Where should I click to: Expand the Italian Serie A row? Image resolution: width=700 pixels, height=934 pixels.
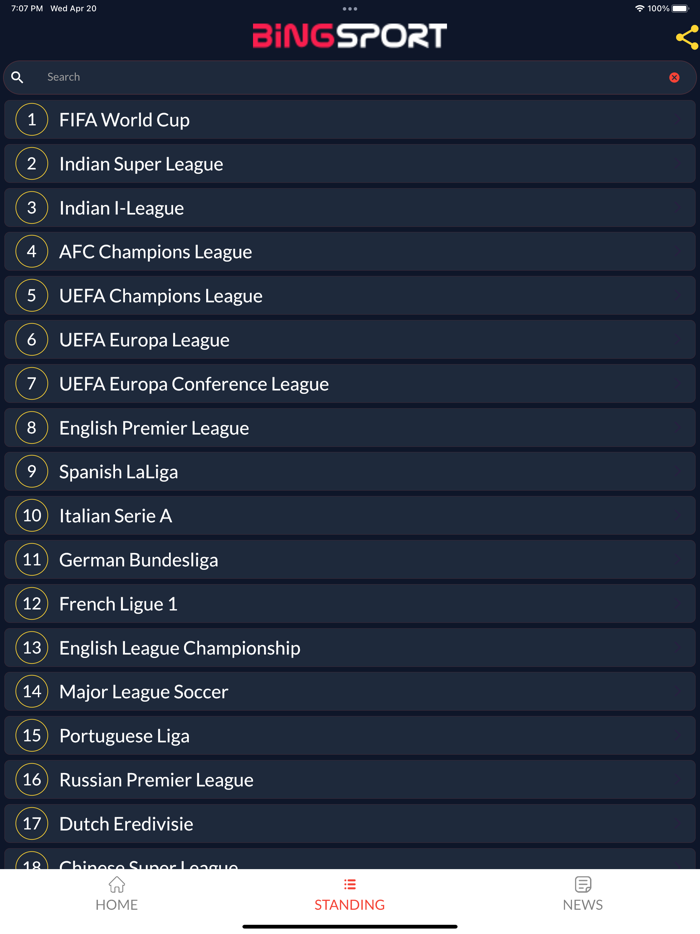[350, 515]
